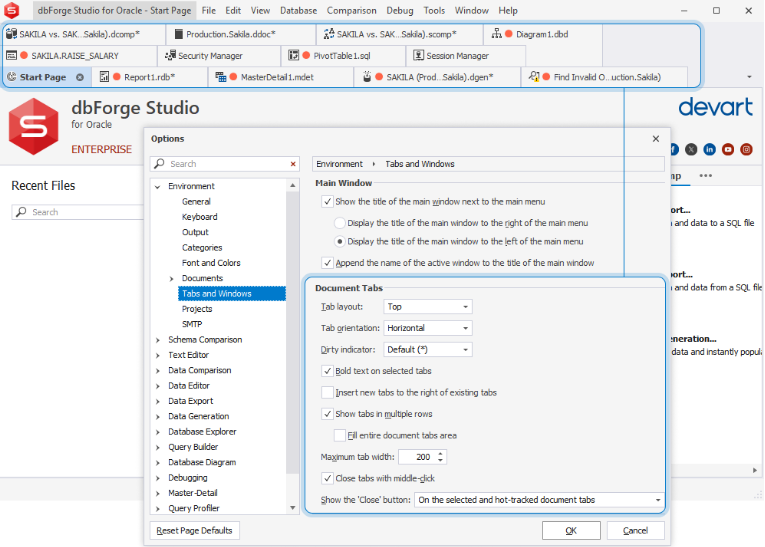The height and width of the screenshot is (547, 765).
Task: Click the dbForge Studio logo in title bar
Action: [x=12, y=11]
